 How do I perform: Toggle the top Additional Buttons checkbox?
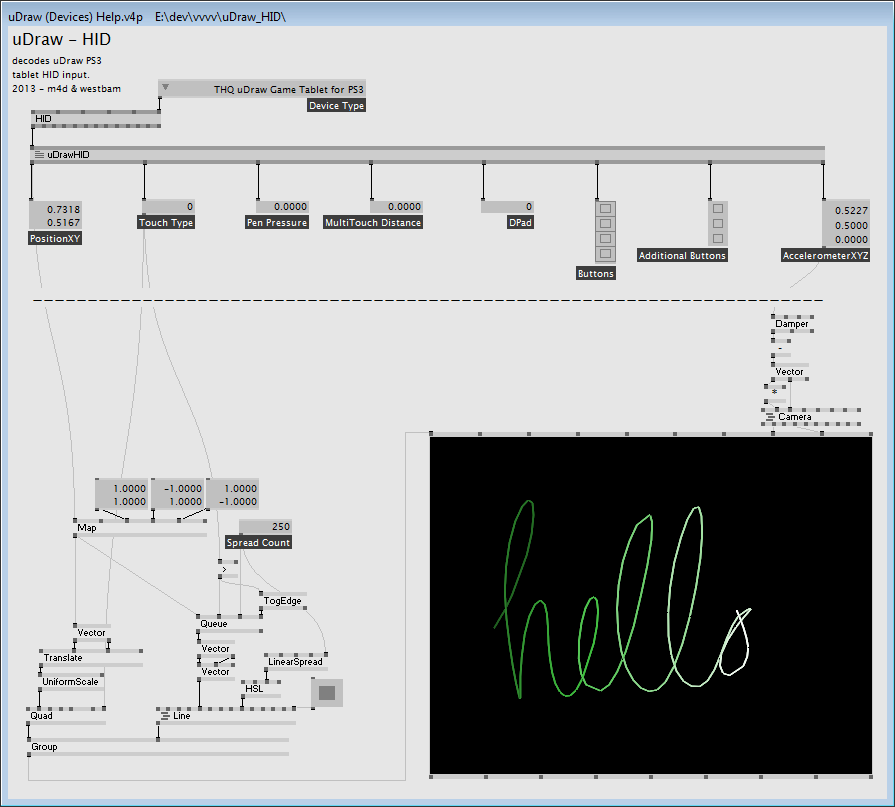[718, 209]
